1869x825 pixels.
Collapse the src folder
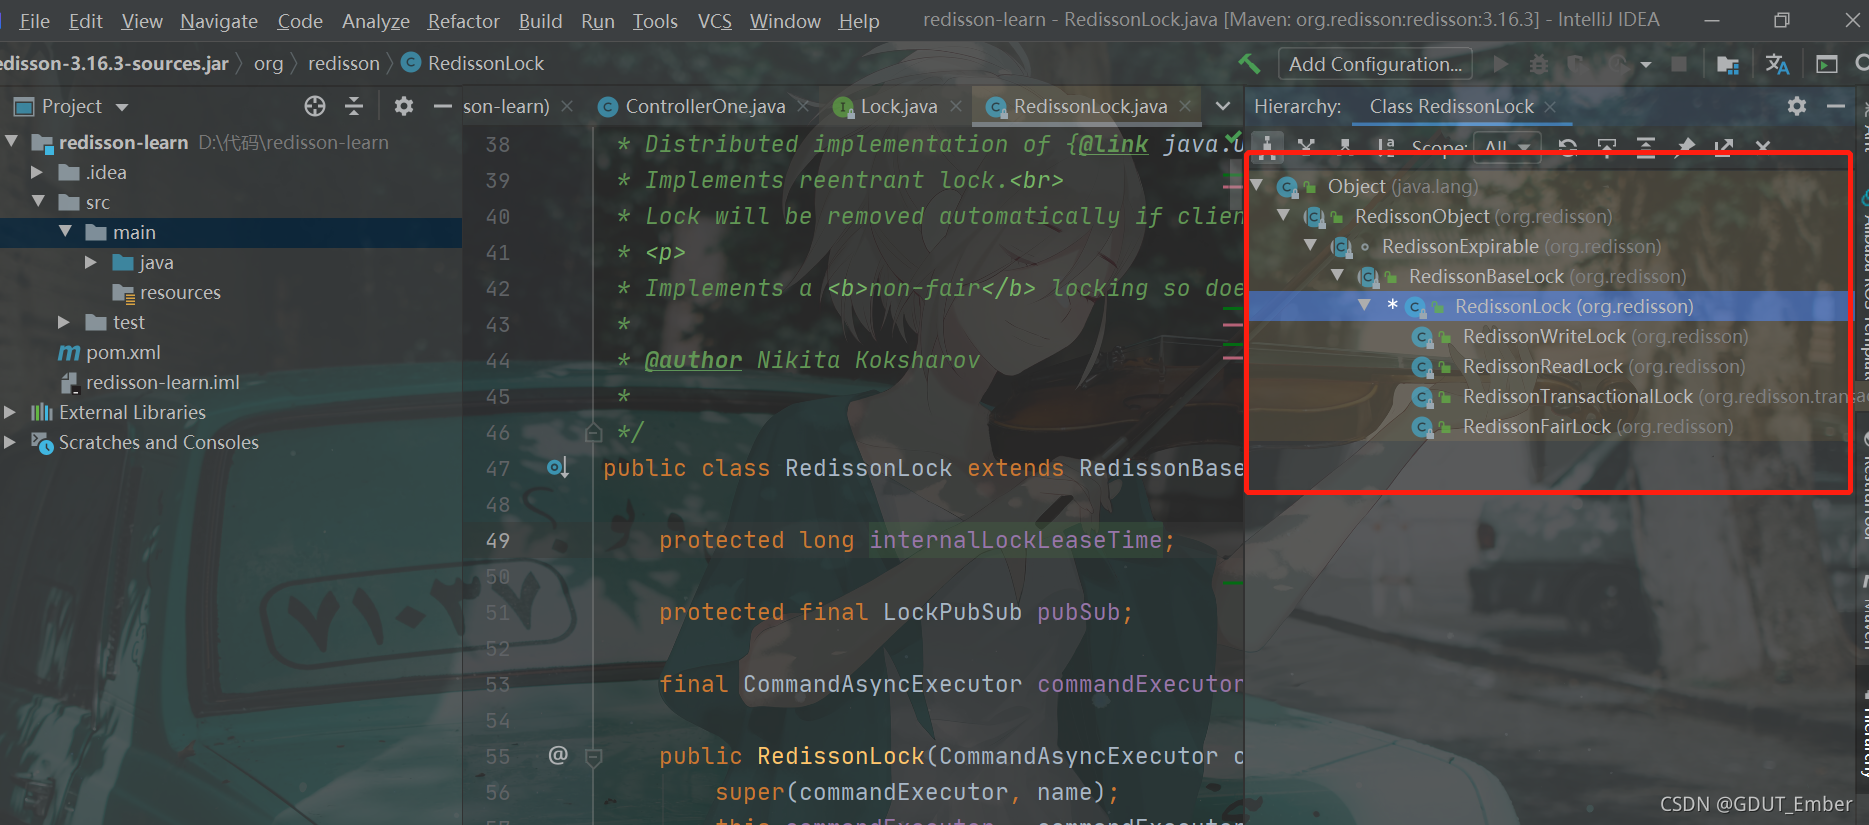pyautogui.click(x=38, y=202)
